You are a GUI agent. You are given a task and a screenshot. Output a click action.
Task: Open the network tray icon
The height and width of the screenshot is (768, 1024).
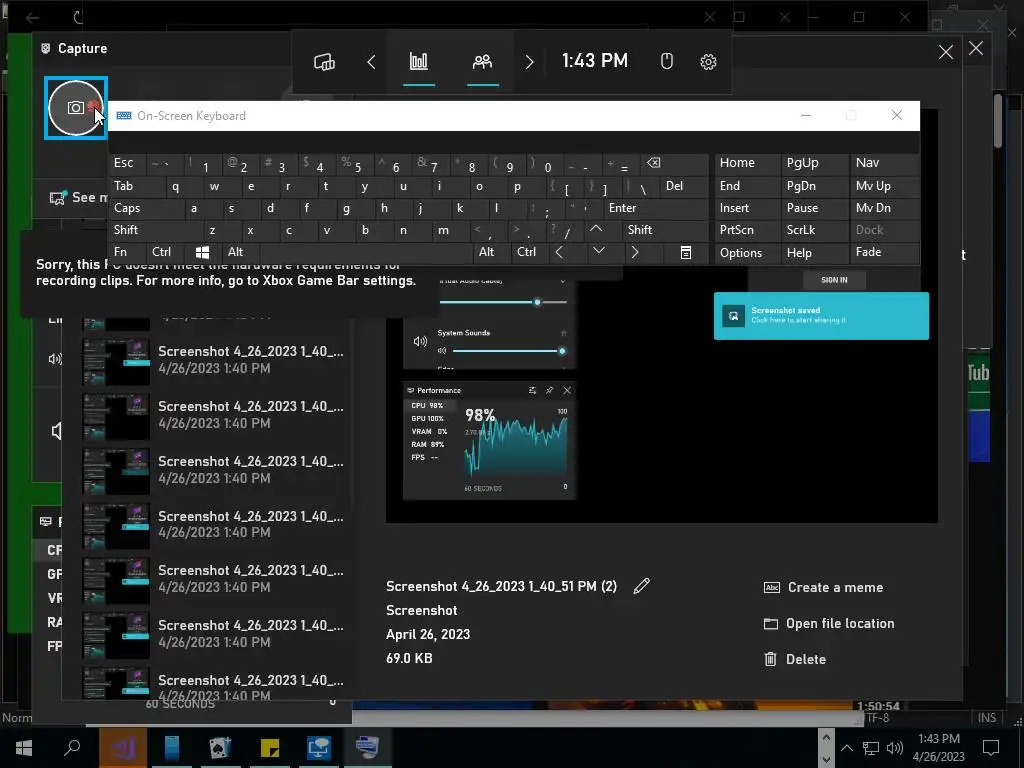[x=871, y=748]
